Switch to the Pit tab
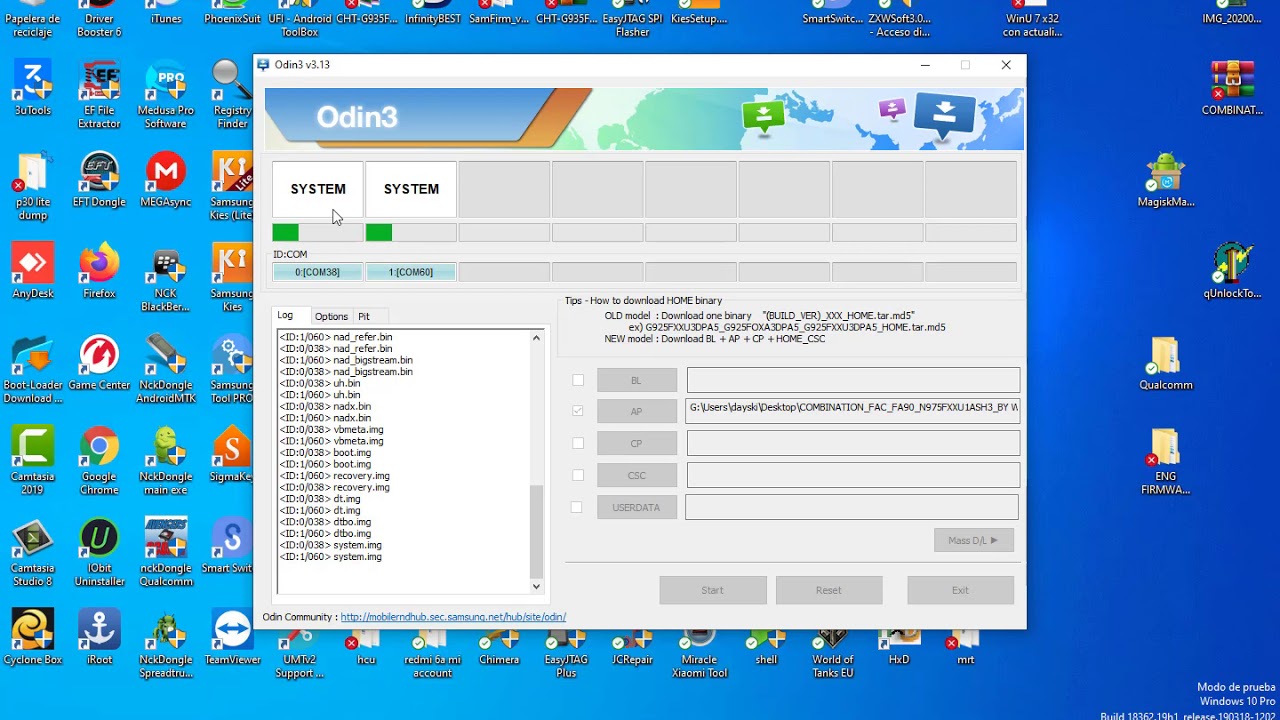The image size is (1280, 720). (x=364, y=316)
